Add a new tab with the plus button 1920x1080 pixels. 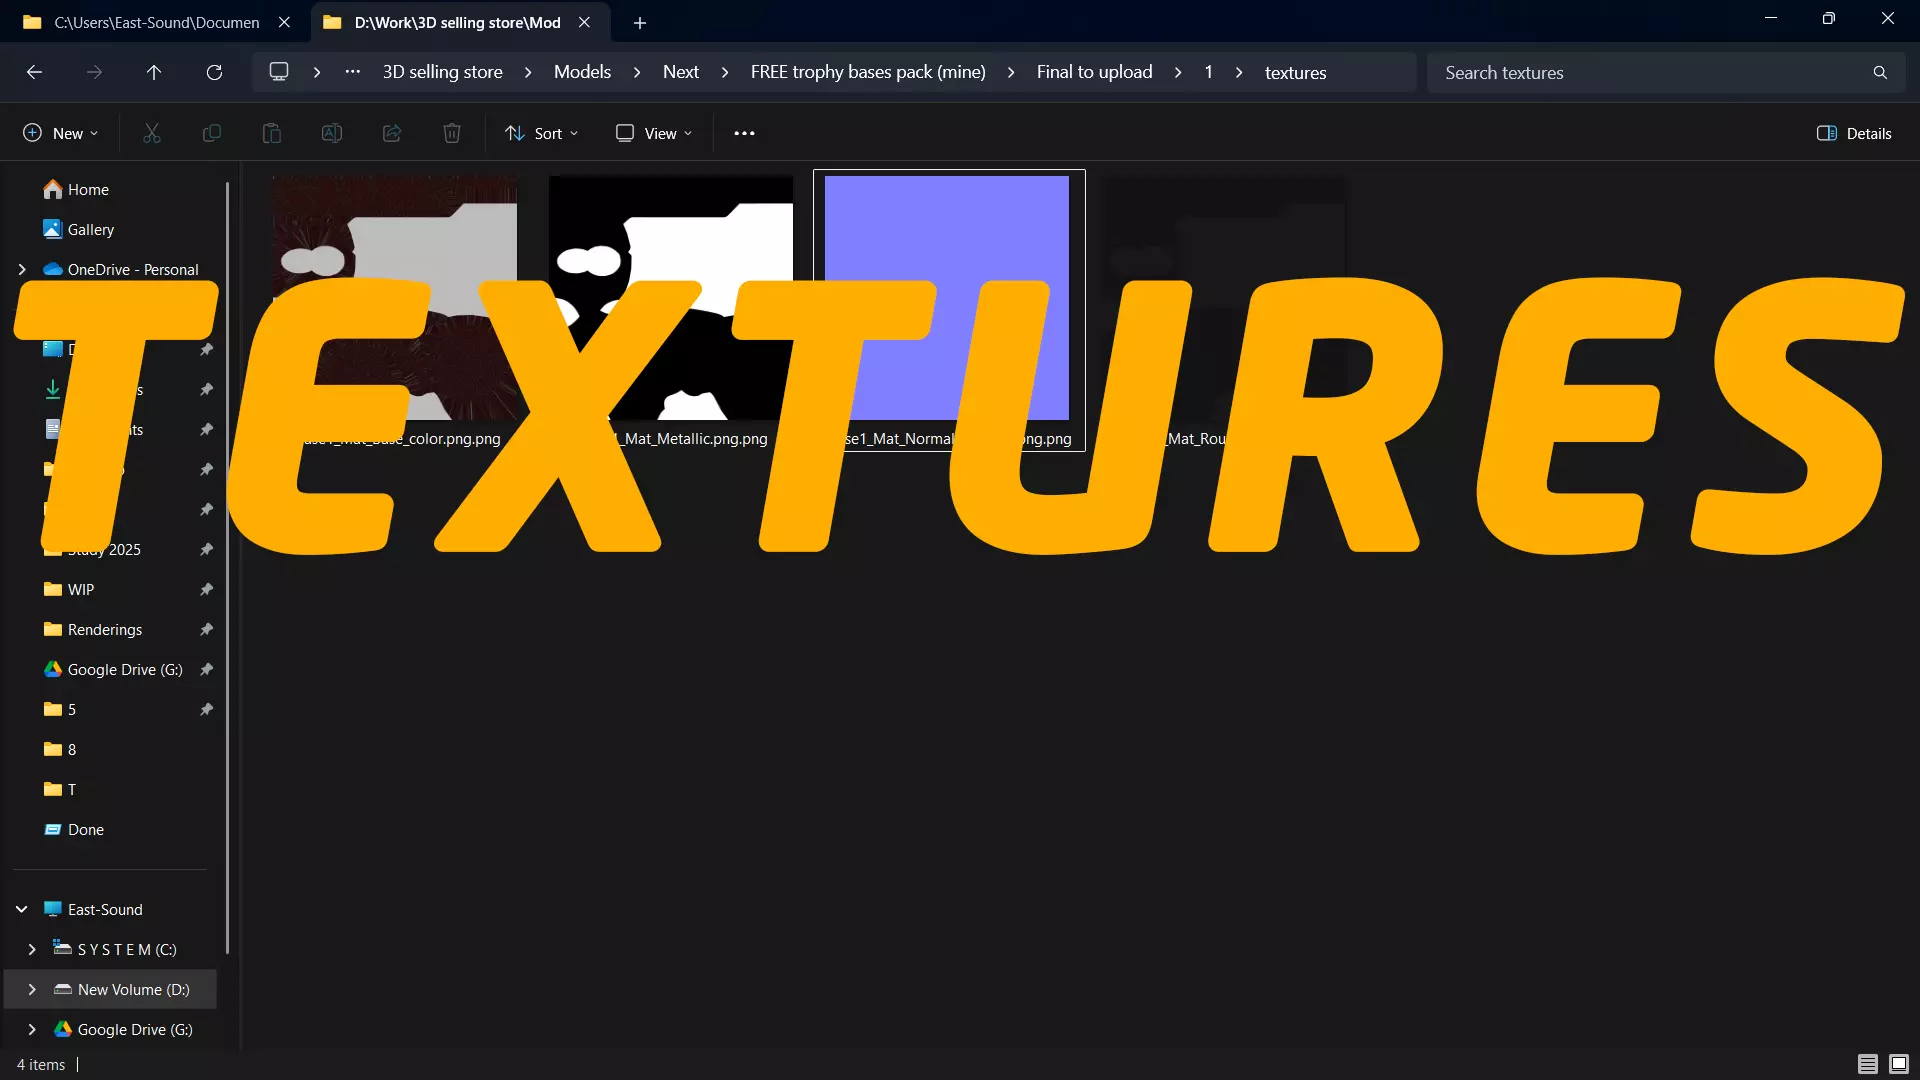[640, 22]
